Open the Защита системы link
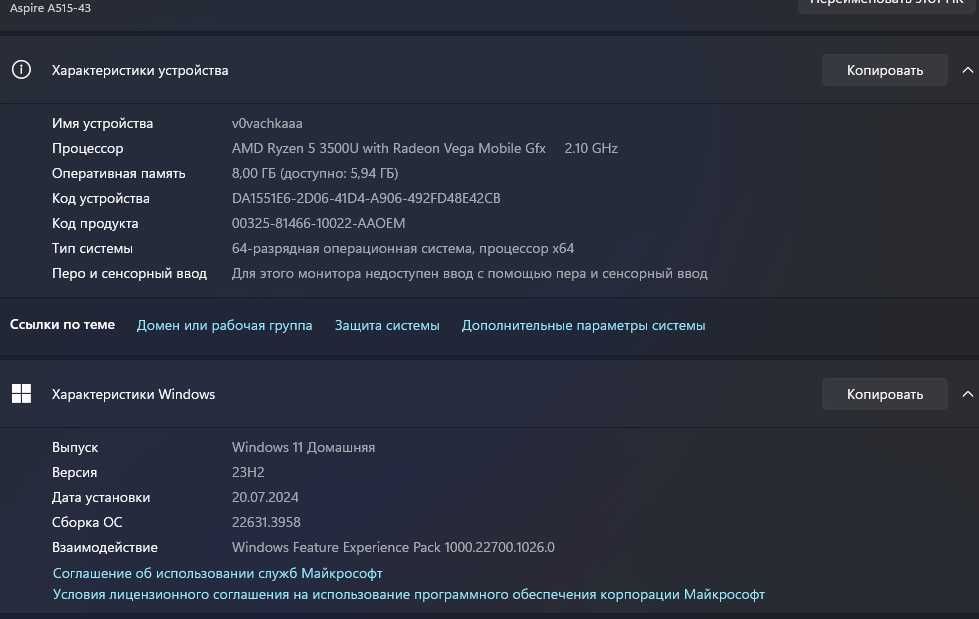Image resolution: width=979 pixels, height=619 pixels. tap(387, 325)
